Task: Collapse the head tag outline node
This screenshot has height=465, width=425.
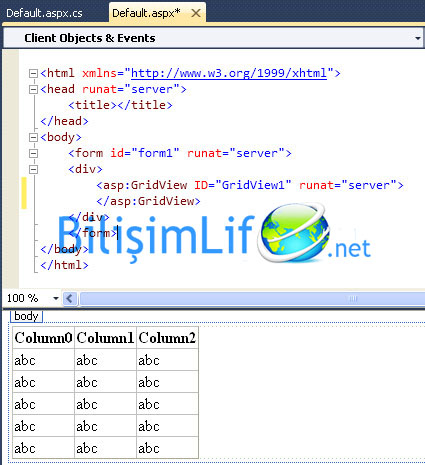Action: point(33,89)
